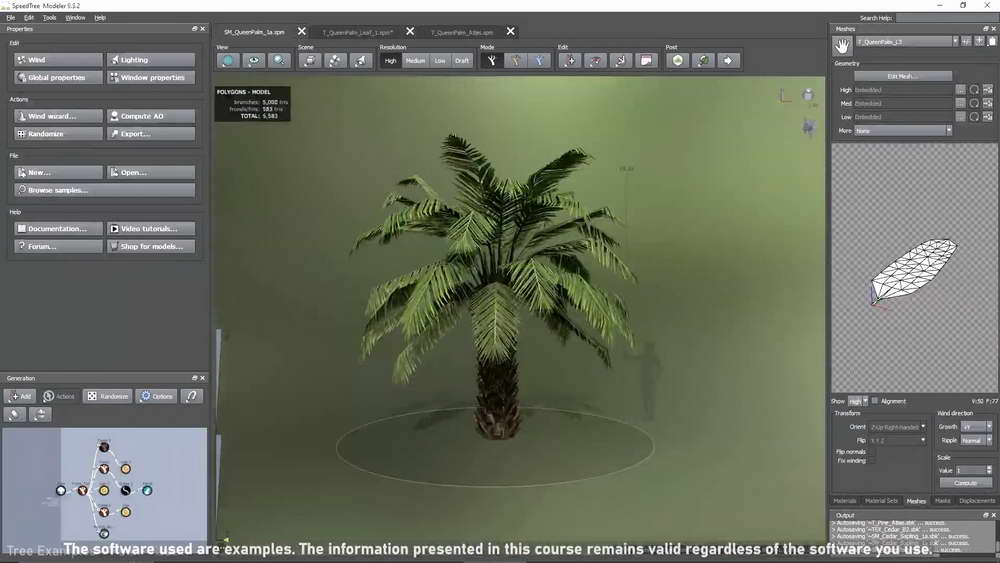Click the fourth Edit toolbar note icon
Viewport: 1000px width, 563px height.
click(646, 61)
